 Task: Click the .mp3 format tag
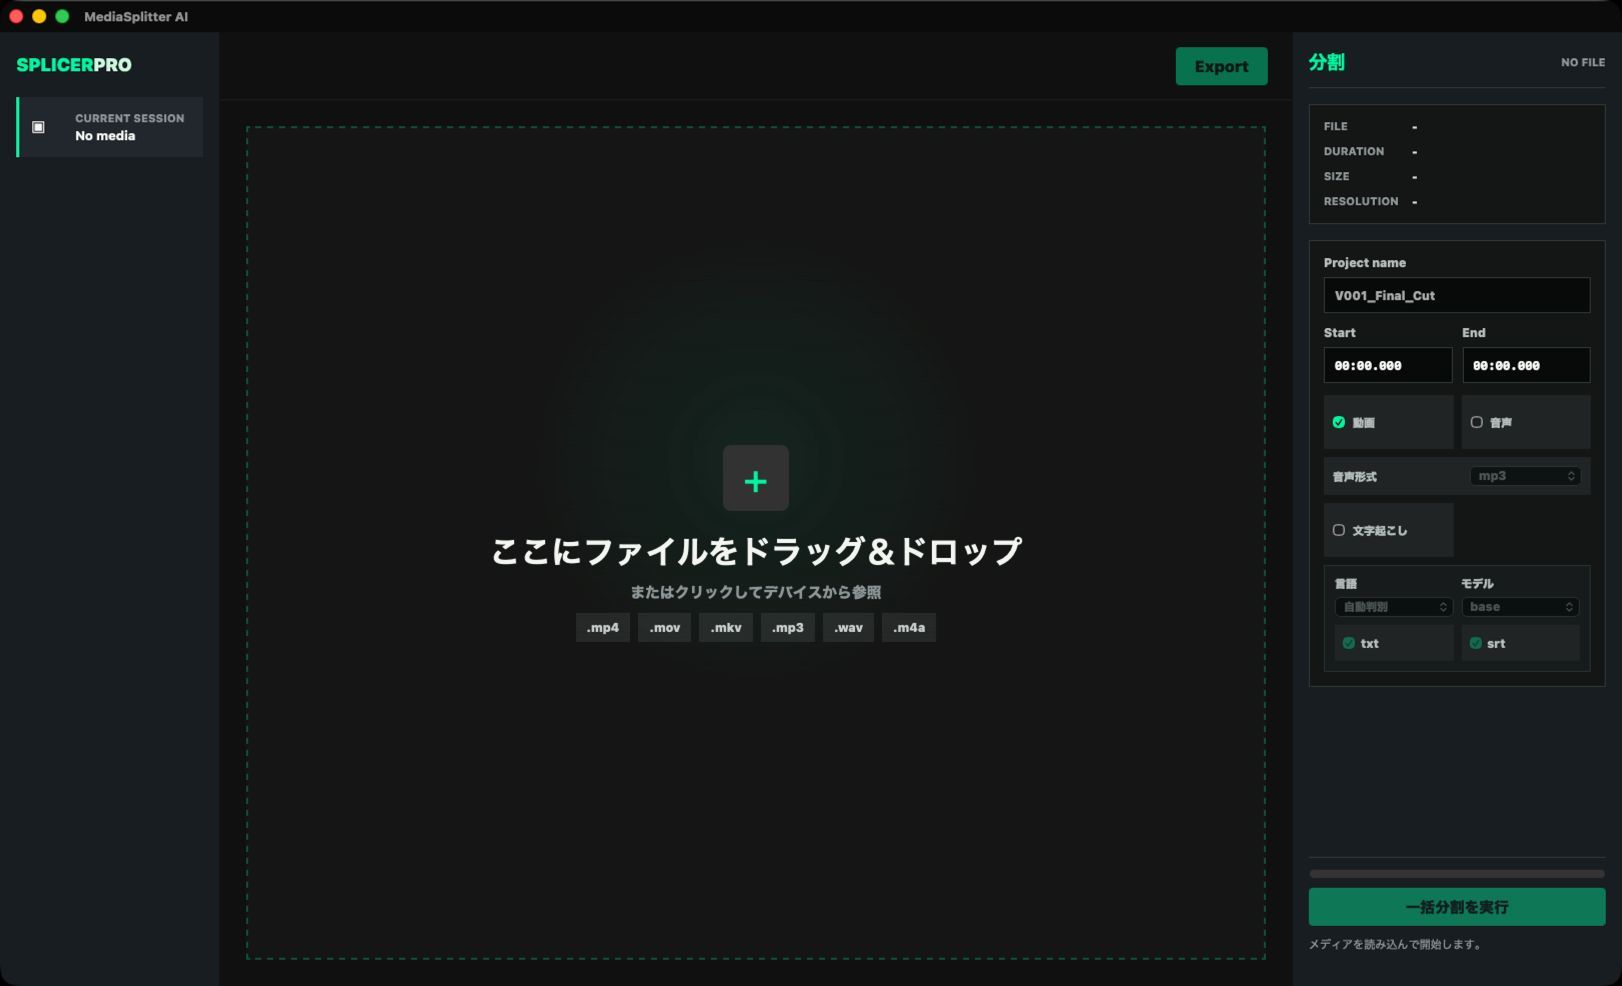point(787,628)
